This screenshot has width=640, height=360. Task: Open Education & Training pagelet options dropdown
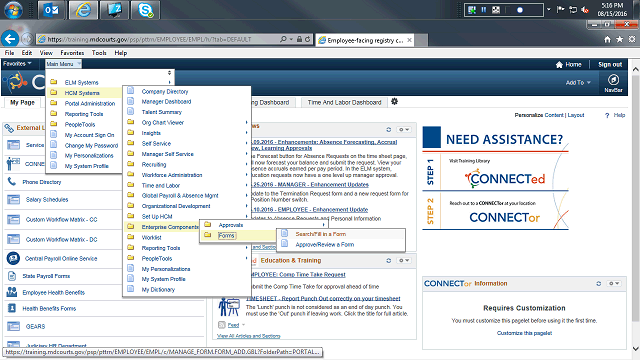[404, 260]
